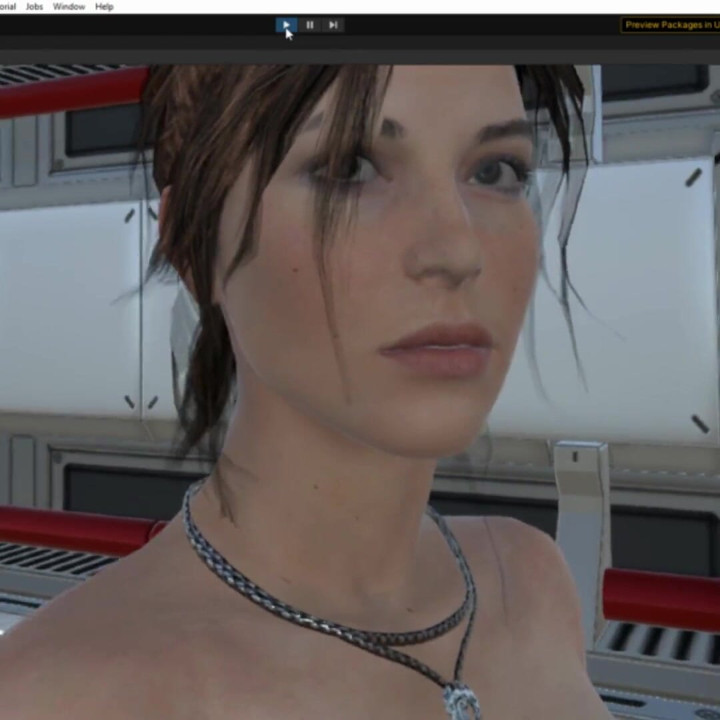Click the Pause button in toolbar
This screenshot has height=720, width=720.
[310, 25]
